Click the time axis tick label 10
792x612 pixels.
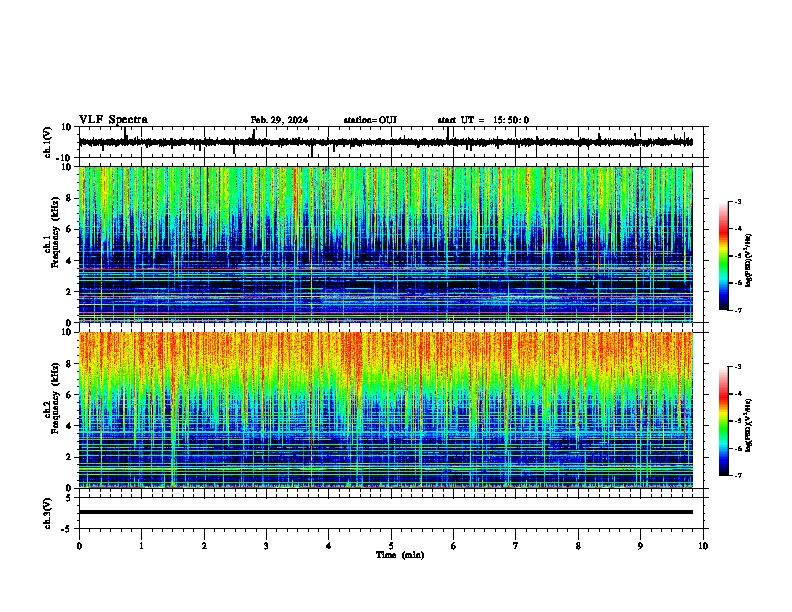[703, 545]
